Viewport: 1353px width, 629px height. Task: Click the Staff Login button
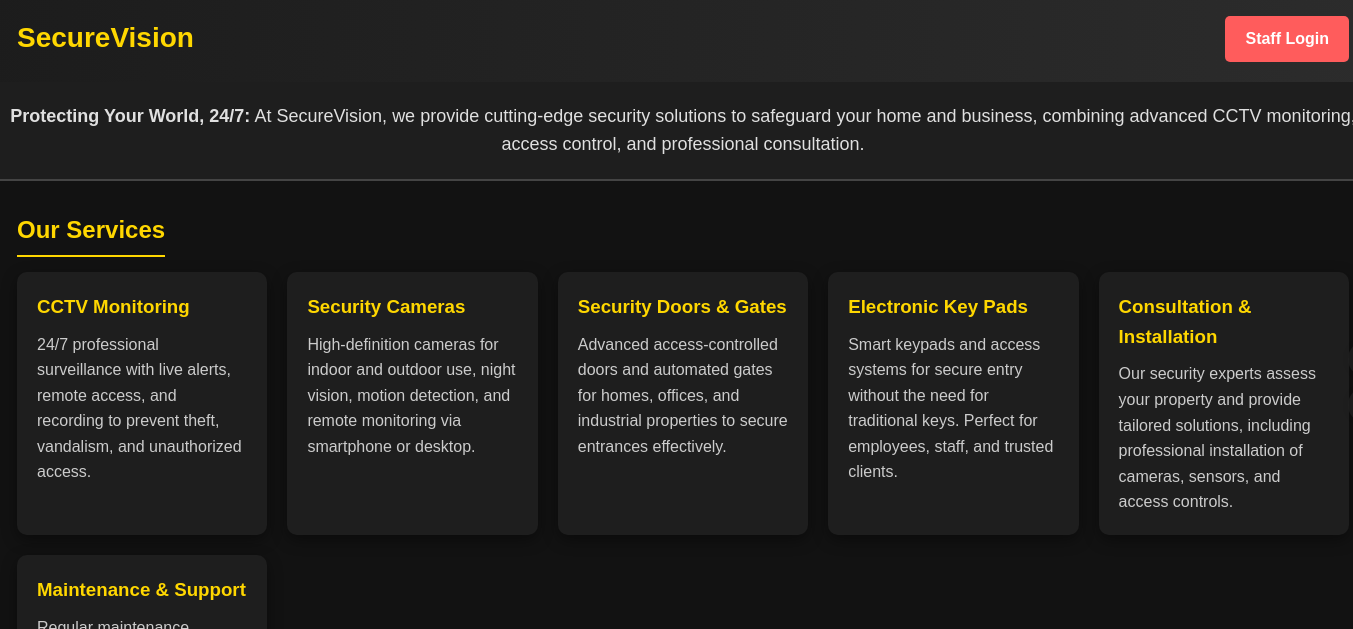(1286, 39)
